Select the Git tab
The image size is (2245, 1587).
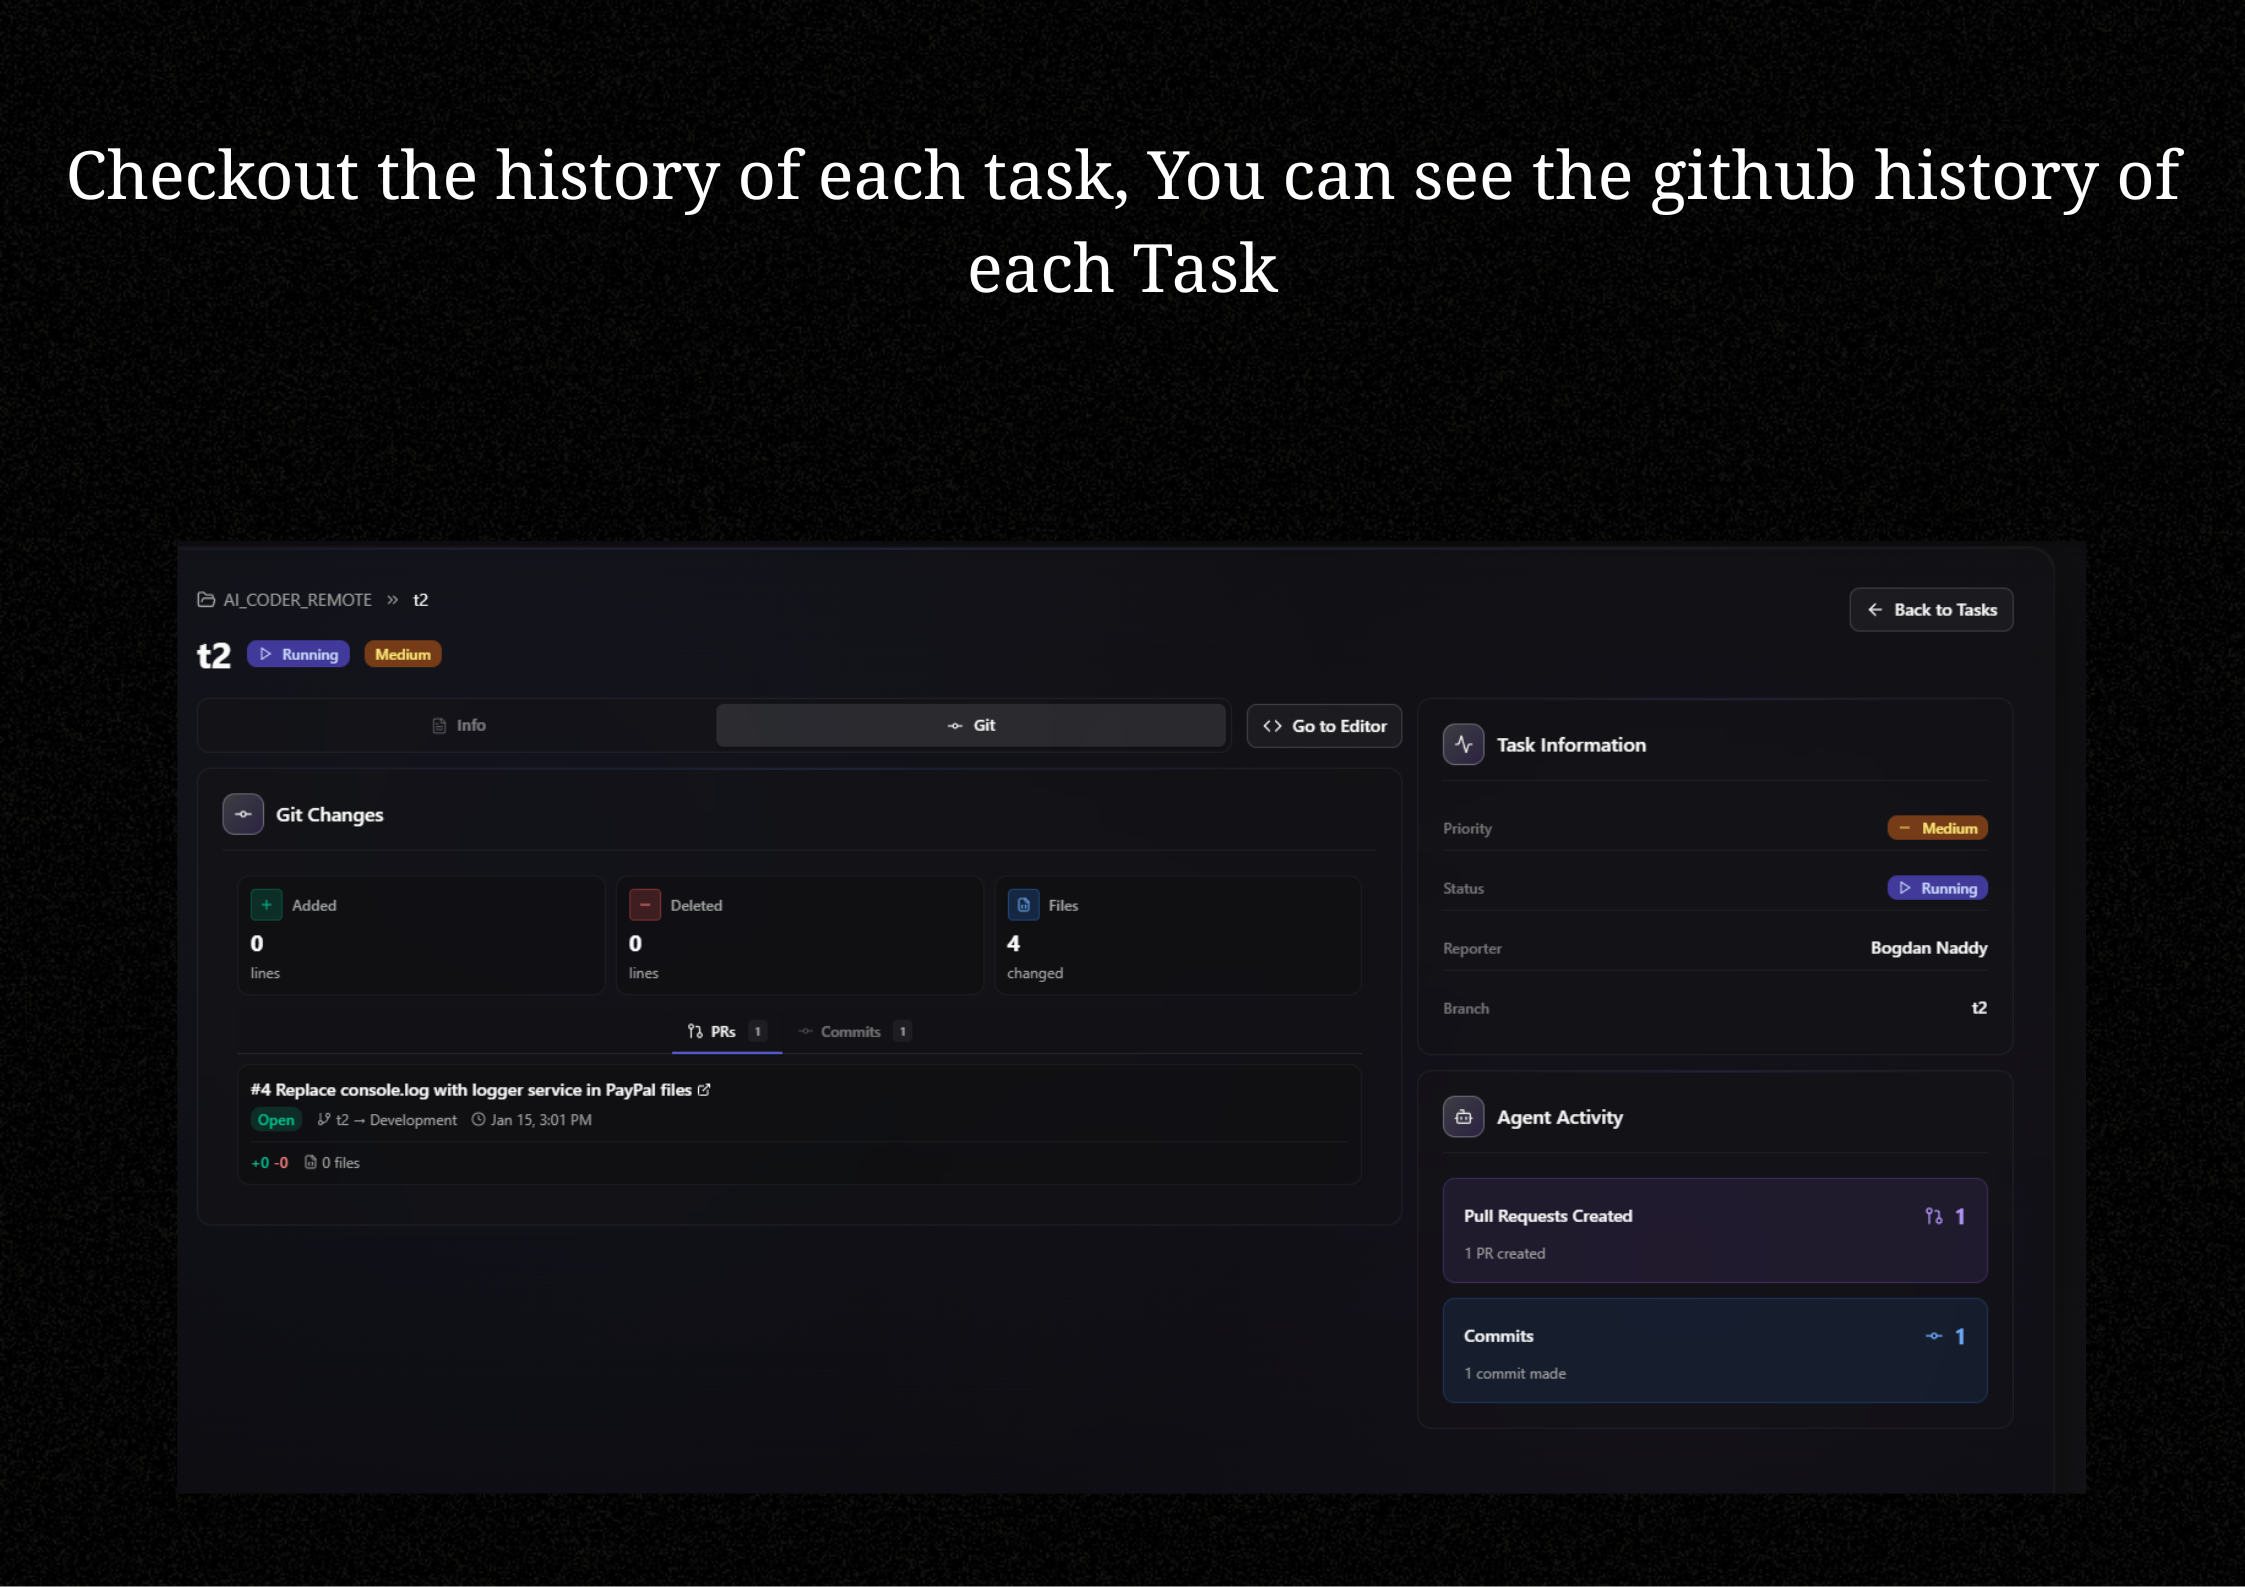click(971, 725)
